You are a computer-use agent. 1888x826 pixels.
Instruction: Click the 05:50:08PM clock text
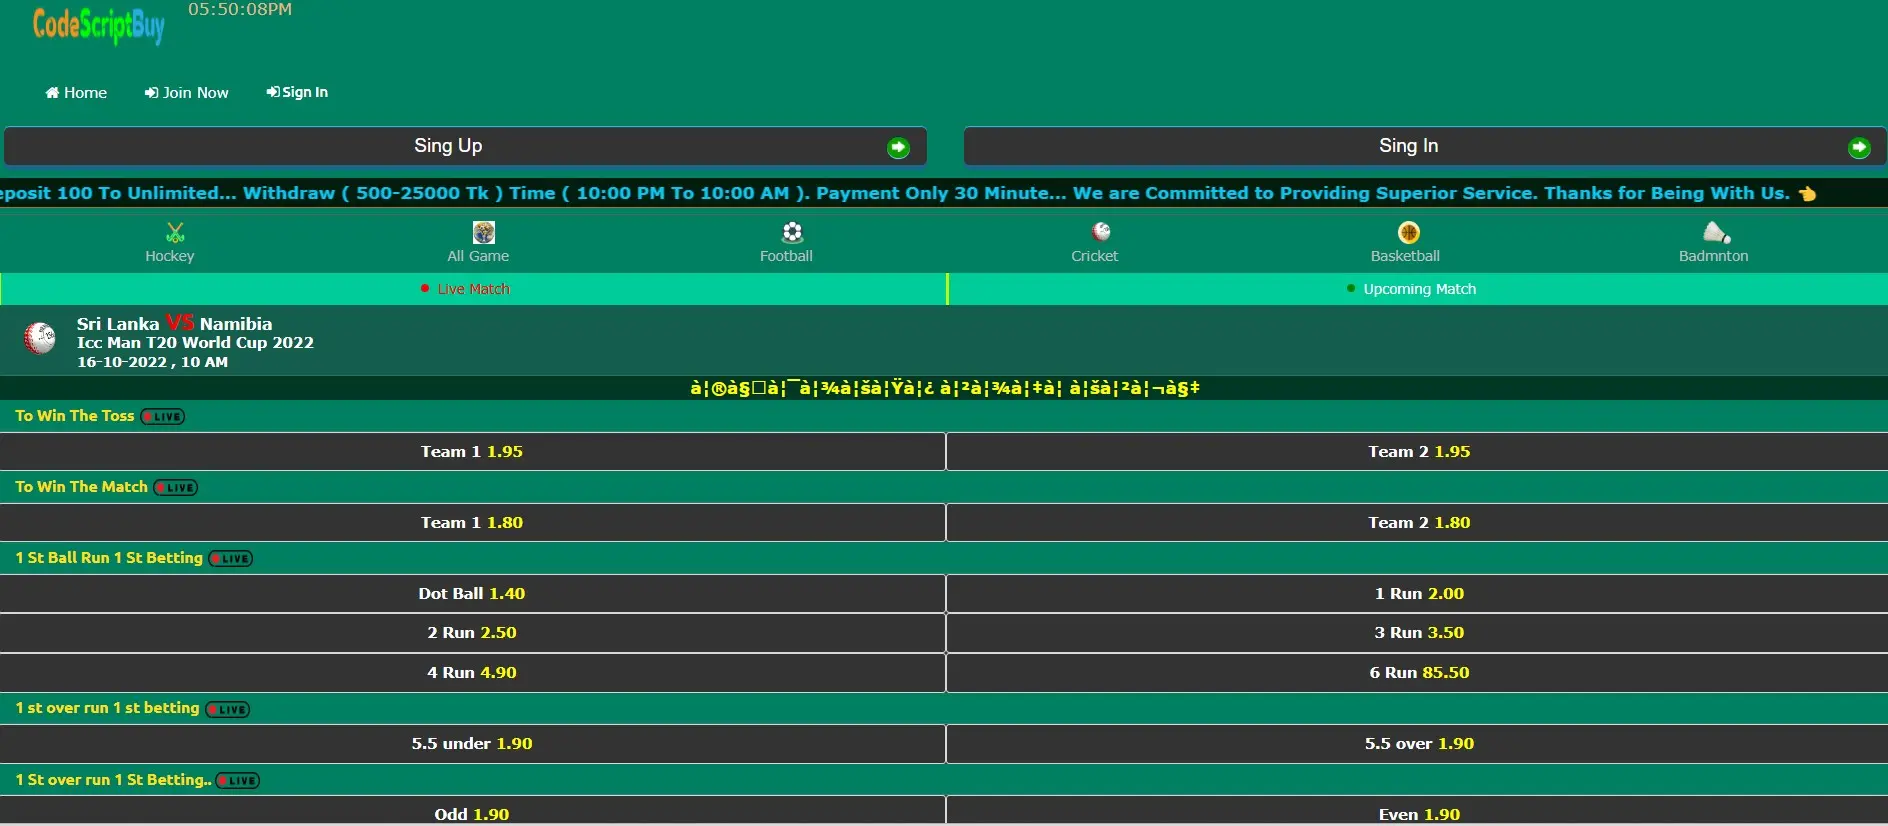click(240, 9)
